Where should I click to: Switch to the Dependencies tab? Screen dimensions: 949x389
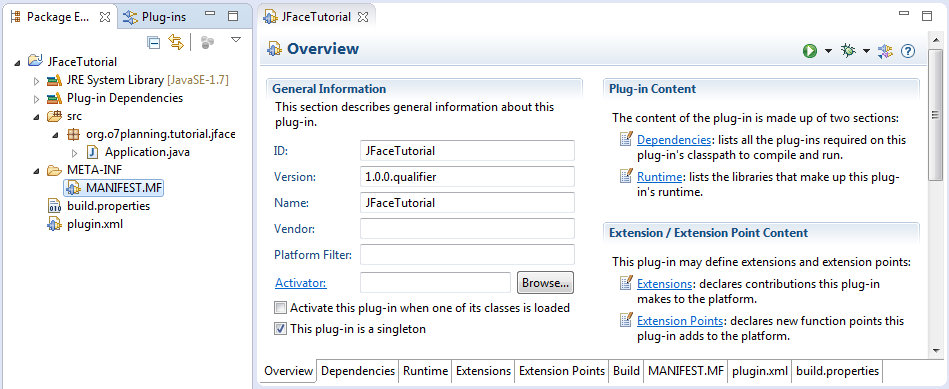coord(358,371)
